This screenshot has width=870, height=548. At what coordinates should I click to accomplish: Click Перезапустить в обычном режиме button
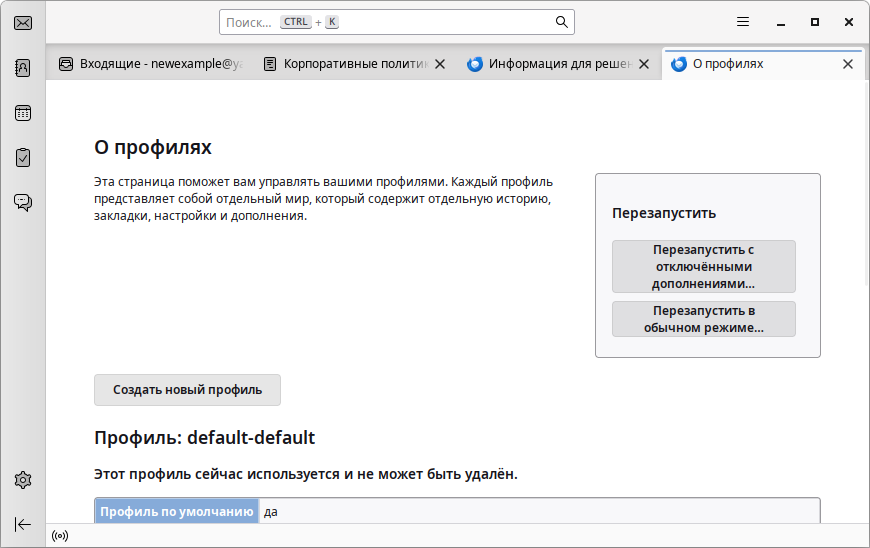(x=704, y=319)
